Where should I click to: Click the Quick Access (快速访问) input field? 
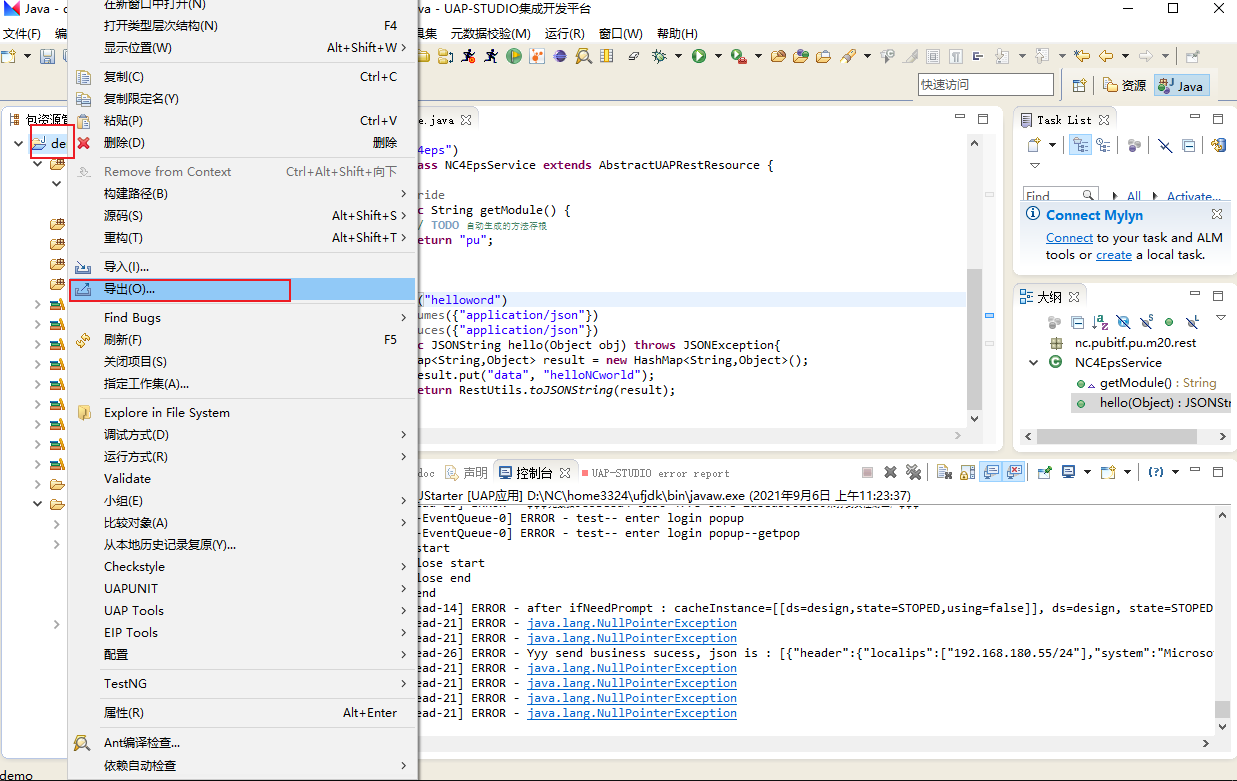tap(986, 85)
